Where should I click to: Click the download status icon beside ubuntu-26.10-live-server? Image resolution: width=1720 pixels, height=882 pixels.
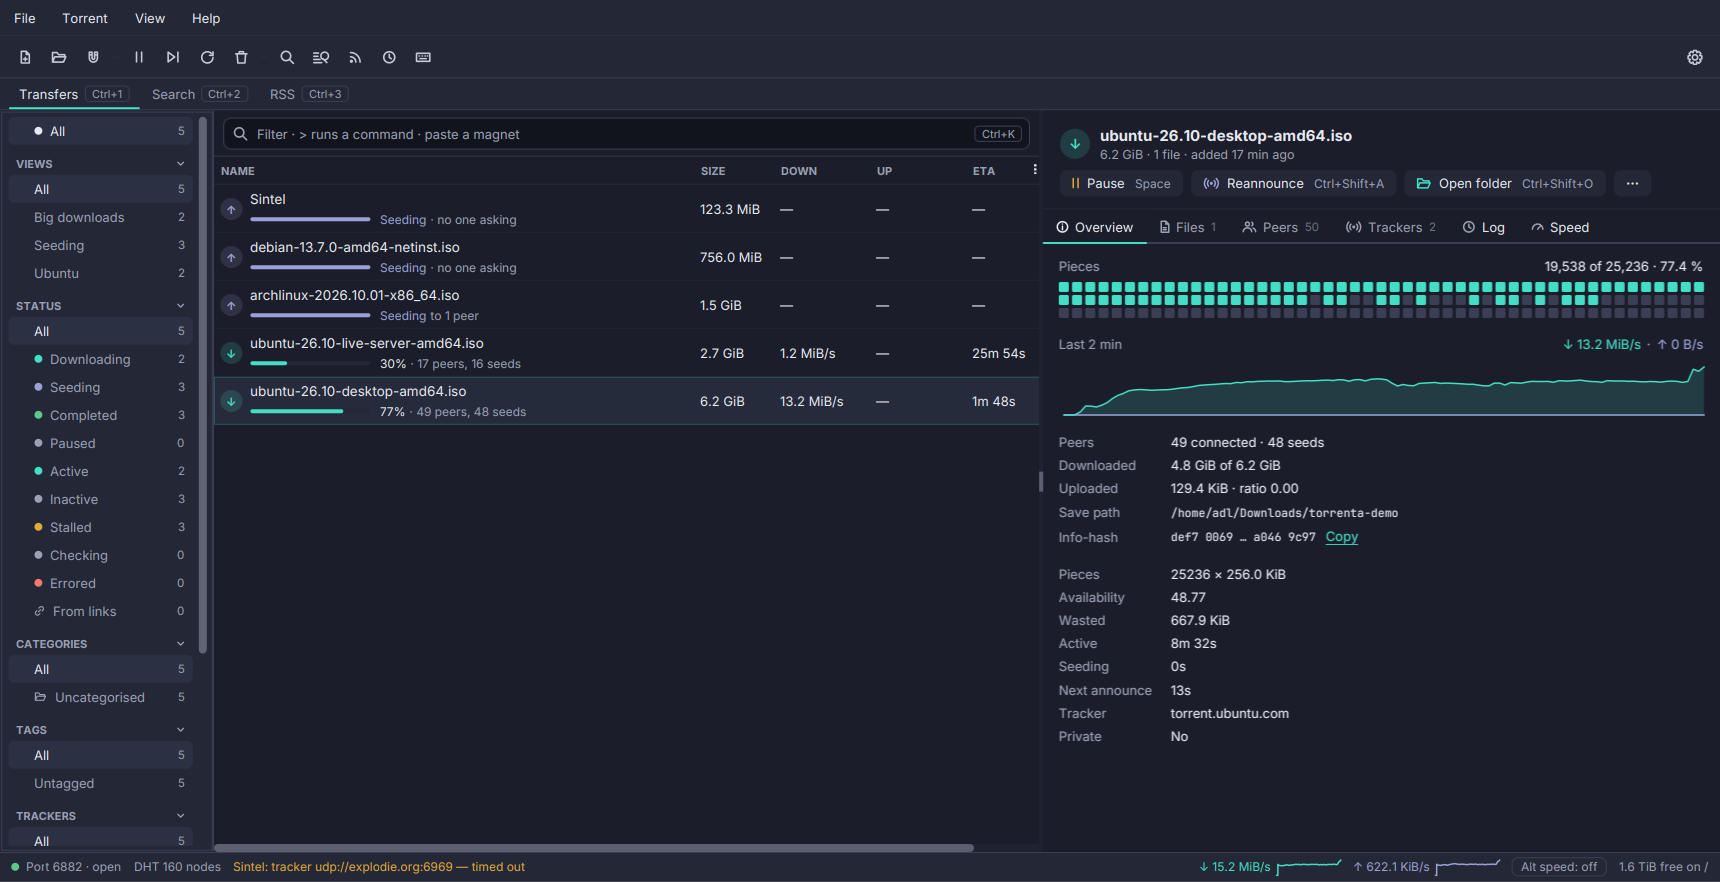(x=231, y=353)
